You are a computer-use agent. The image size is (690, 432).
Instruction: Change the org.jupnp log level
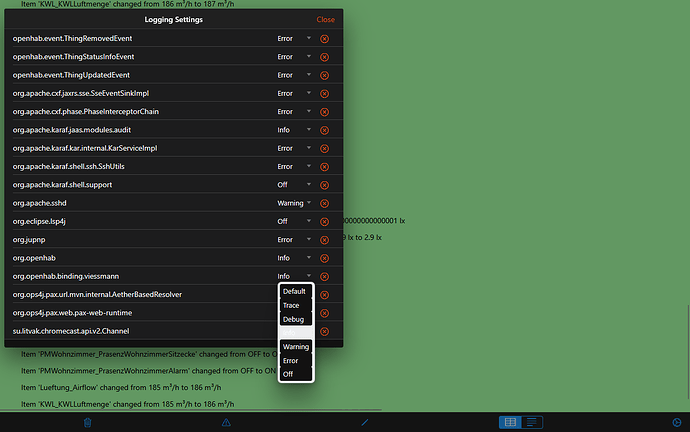click(294, 240)
